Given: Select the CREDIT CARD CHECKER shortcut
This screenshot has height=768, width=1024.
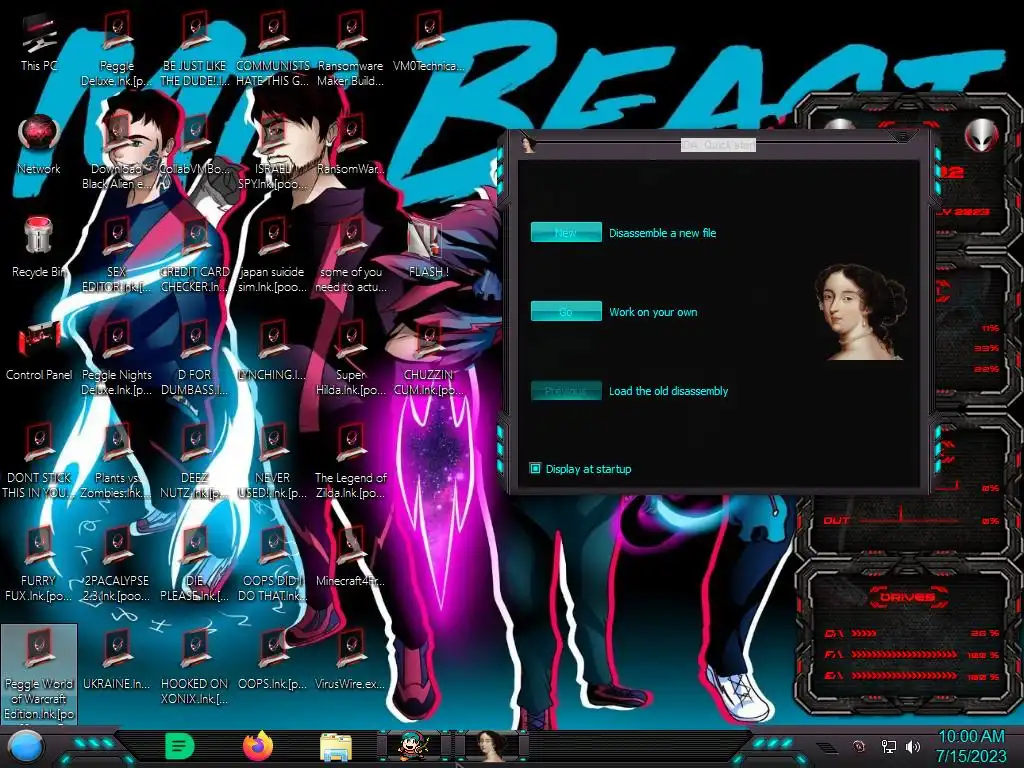Looking at the screenshot, I should tap(195, 256).
